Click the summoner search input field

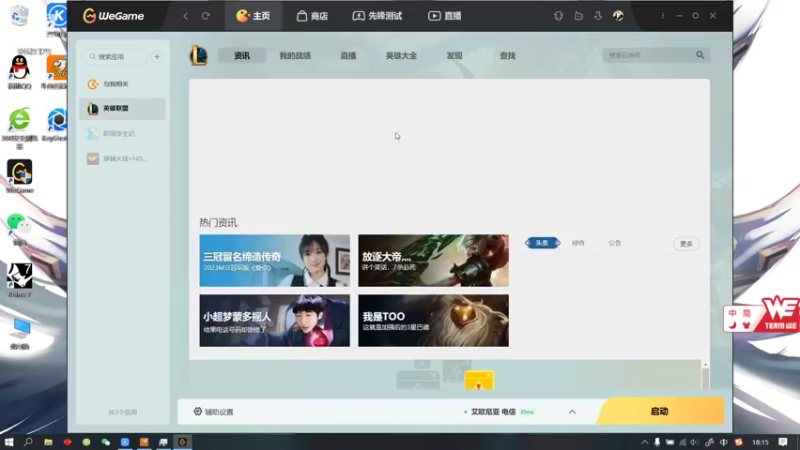tap(648, 55)
